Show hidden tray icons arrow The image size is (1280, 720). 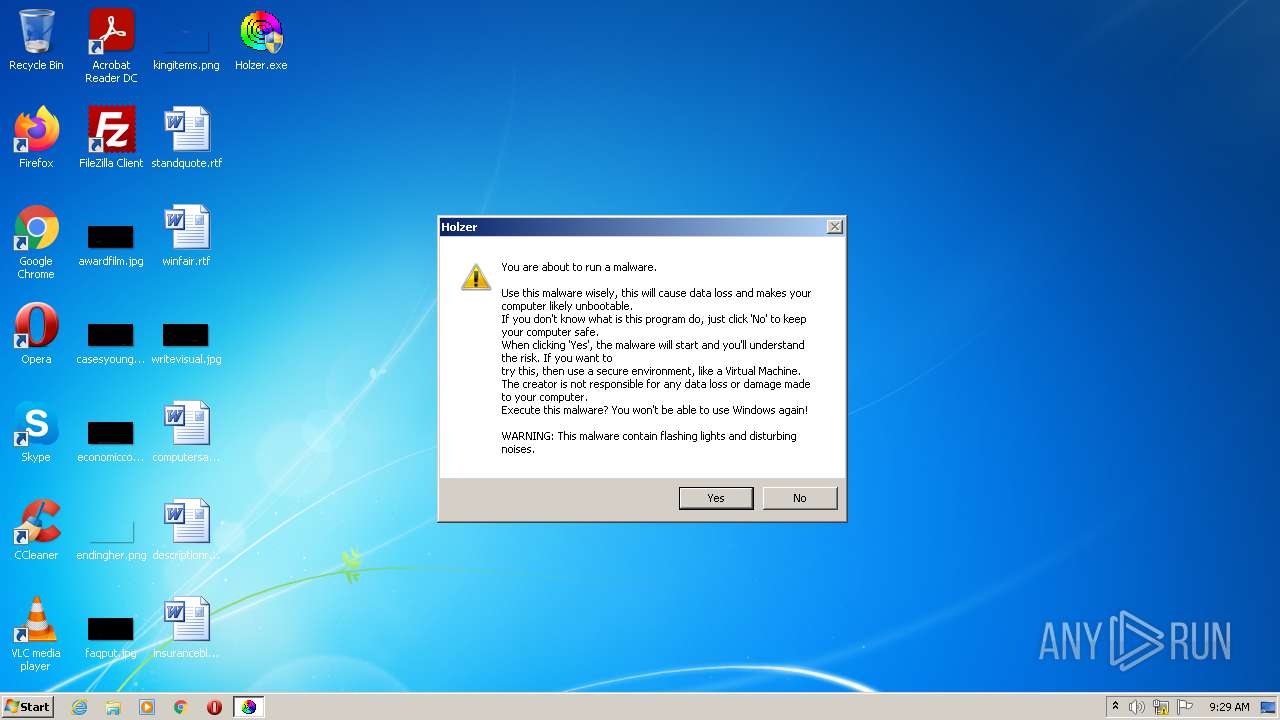click(x=1115, y=707)
